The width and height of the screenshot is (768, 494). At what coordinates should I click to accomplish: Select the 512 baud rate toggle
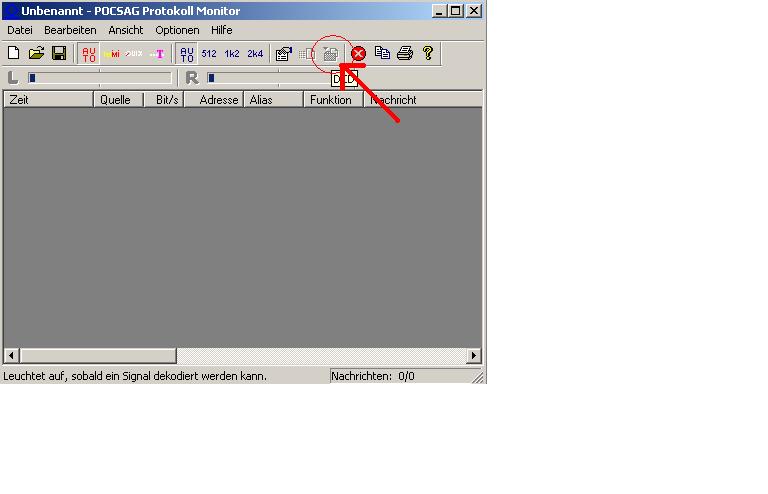(x=209, y=54)
